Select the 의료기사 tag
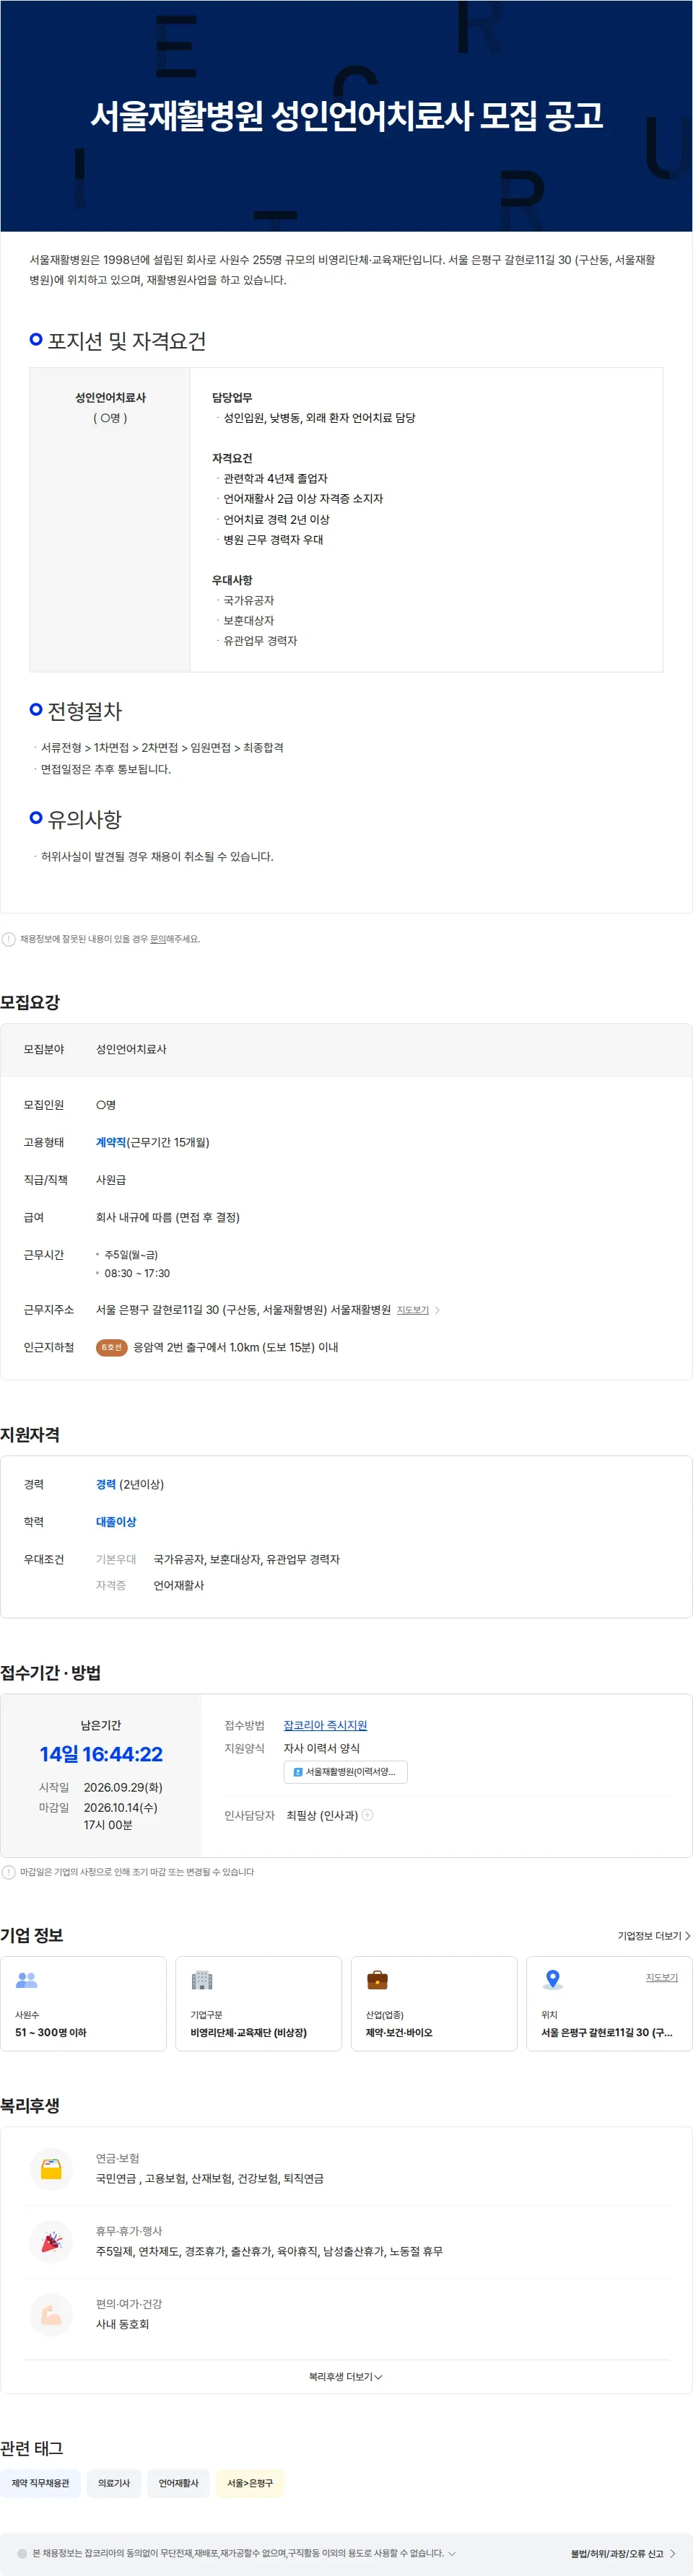The height and width of the screenshot is (2576, 693). click(114, 2483)
